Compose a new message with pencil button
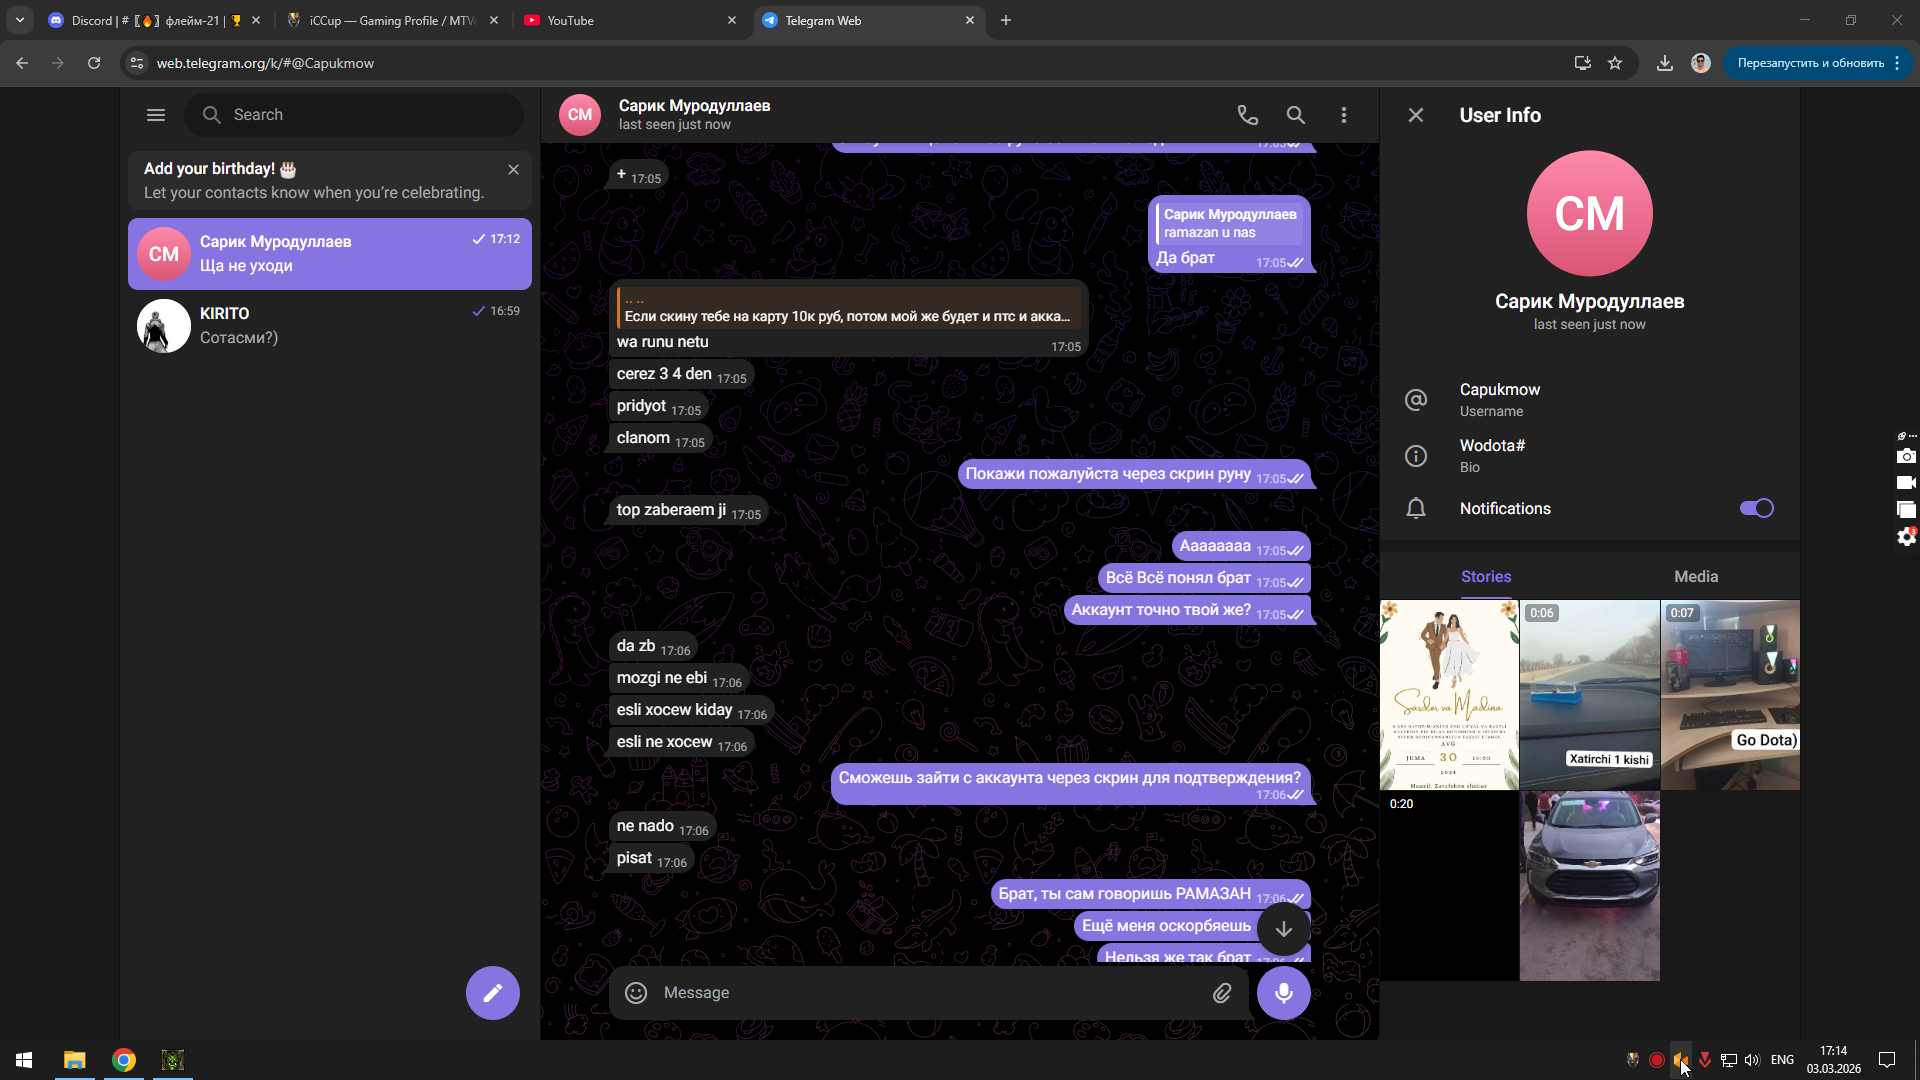1920x1080 pixels. pyautogui.click(x=492, y=993)
